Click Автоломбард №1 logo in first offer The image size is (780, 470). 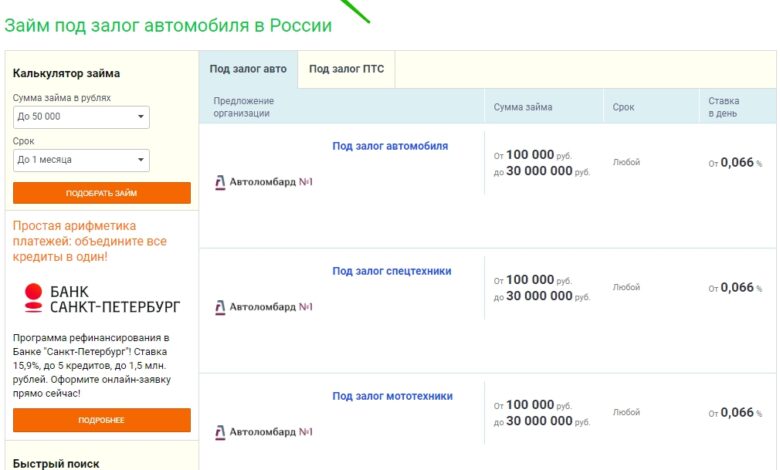(264, 182)
